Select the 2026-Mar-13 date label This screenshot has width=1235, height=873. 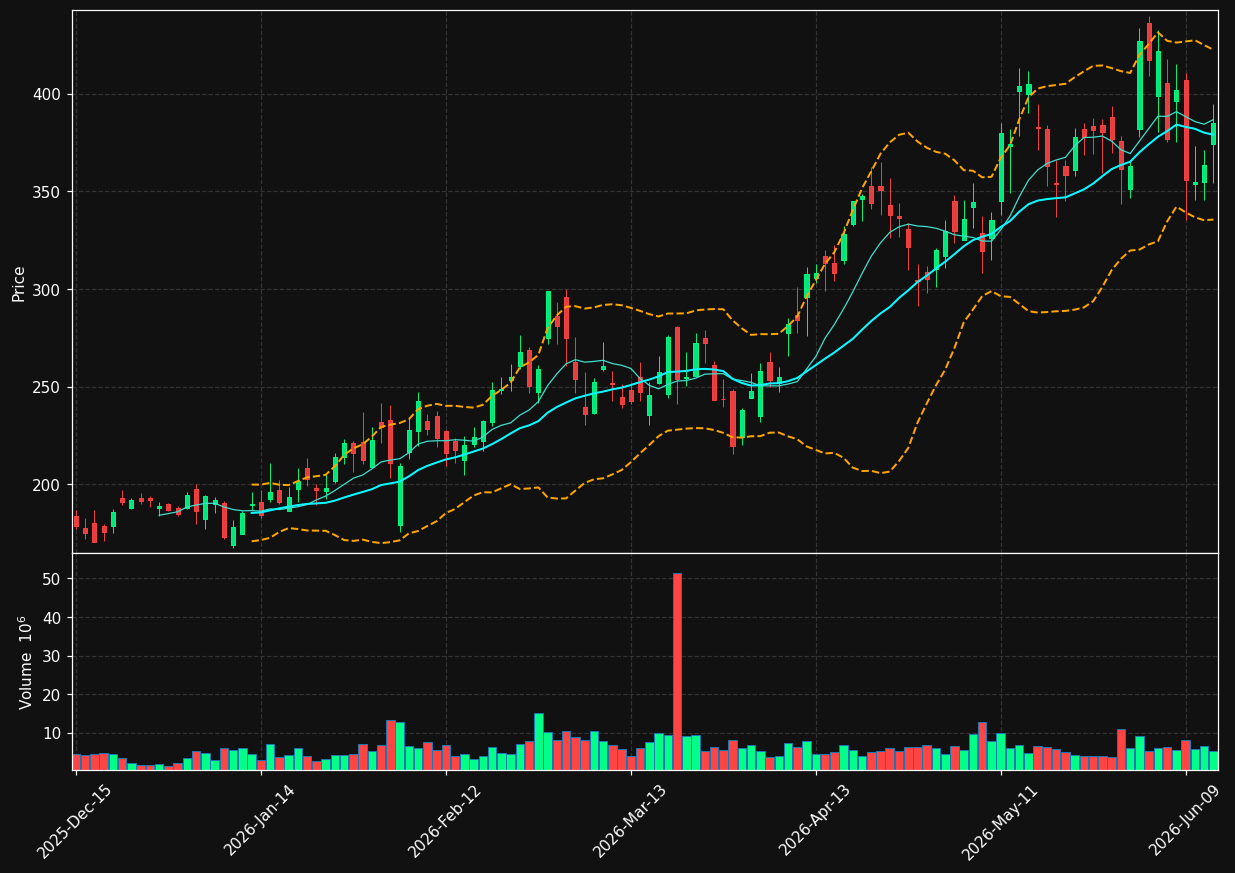(630, 820)
